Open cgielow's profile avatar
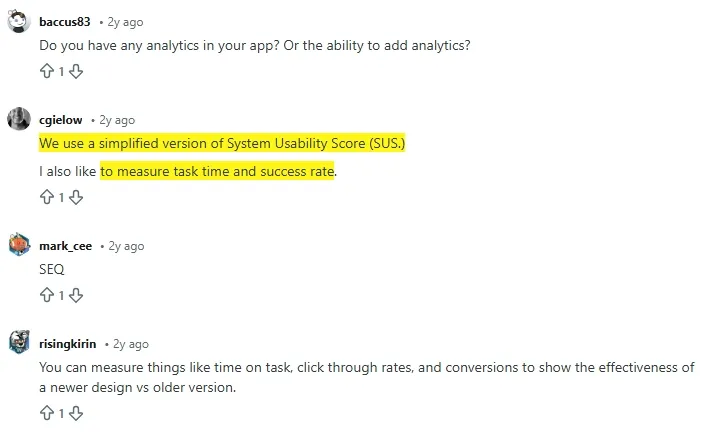Screen dimensions: 711x435 click(x=19, y=119)
